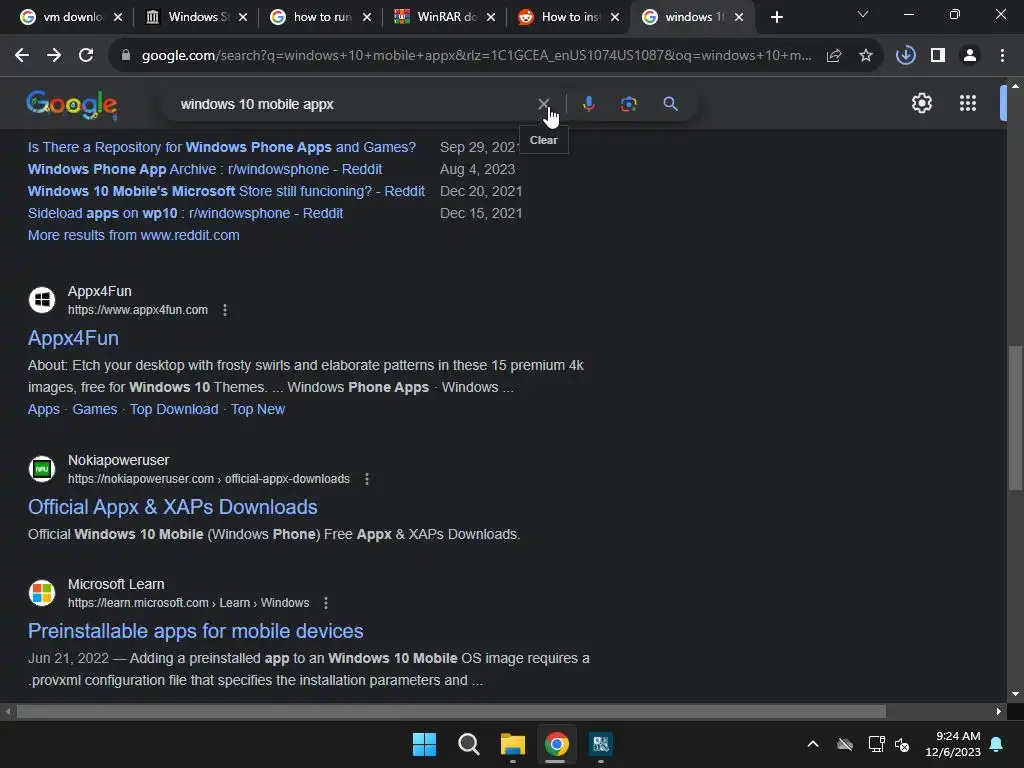
Task: Open 'Is There a Repository for Windows Phone Apps' link
Action: (x=222, y=148)
